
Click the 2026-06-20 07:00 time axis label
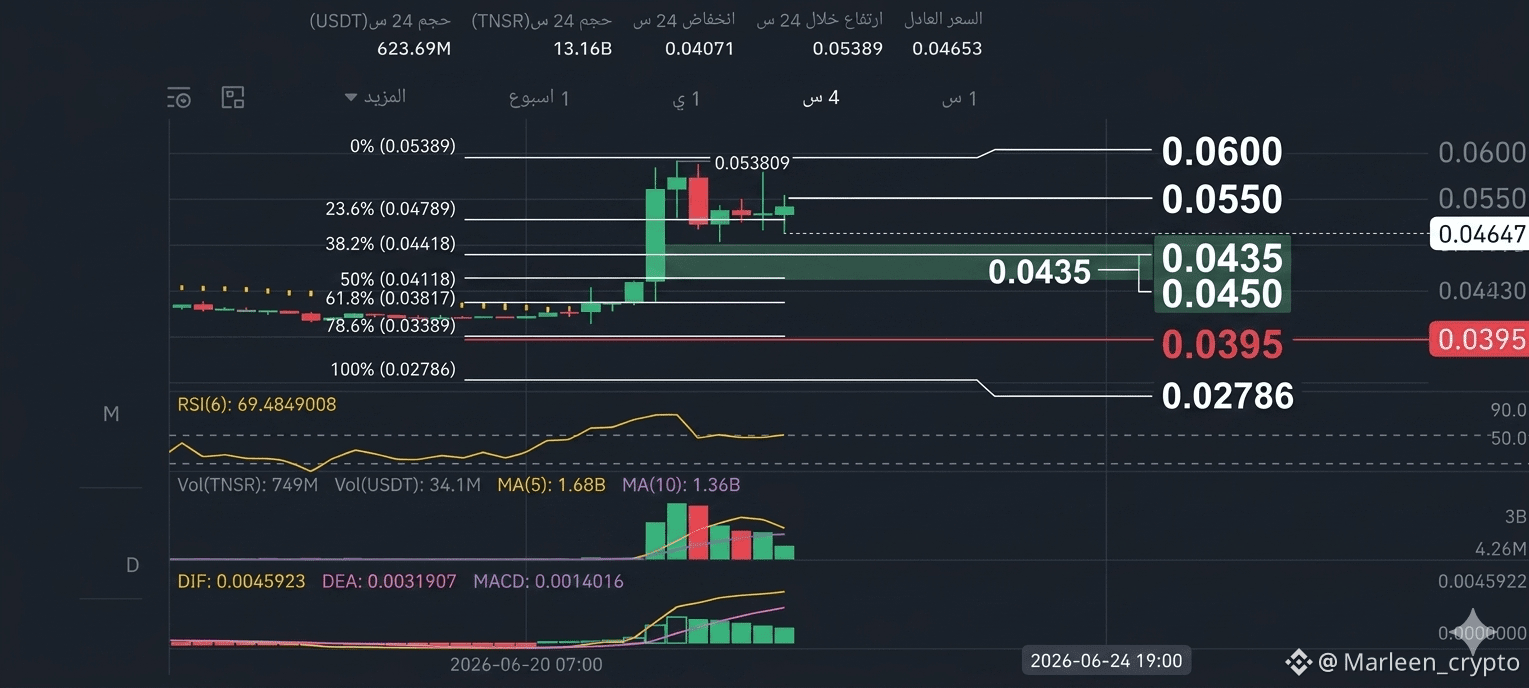pyautogui.click(x=526, y=664)
